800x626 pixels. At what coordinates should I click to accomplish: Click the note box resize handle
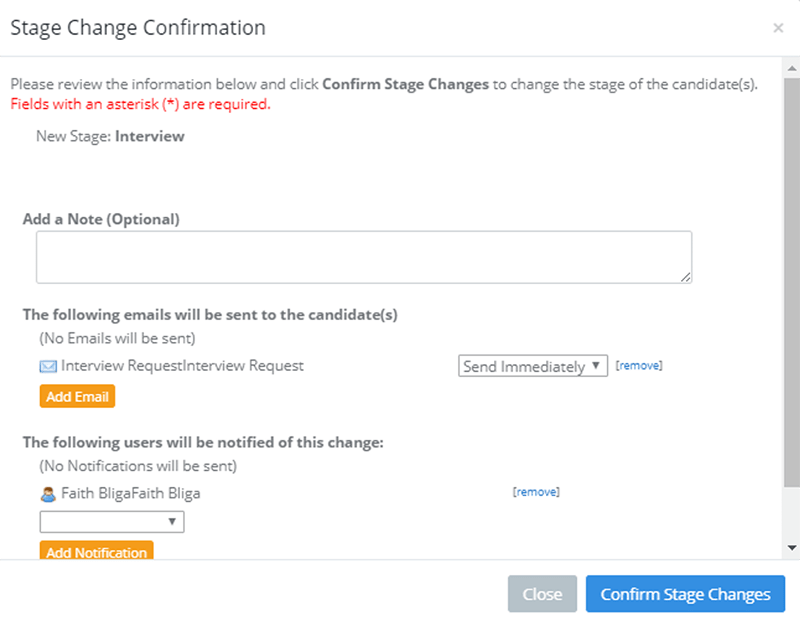(688, 280)
